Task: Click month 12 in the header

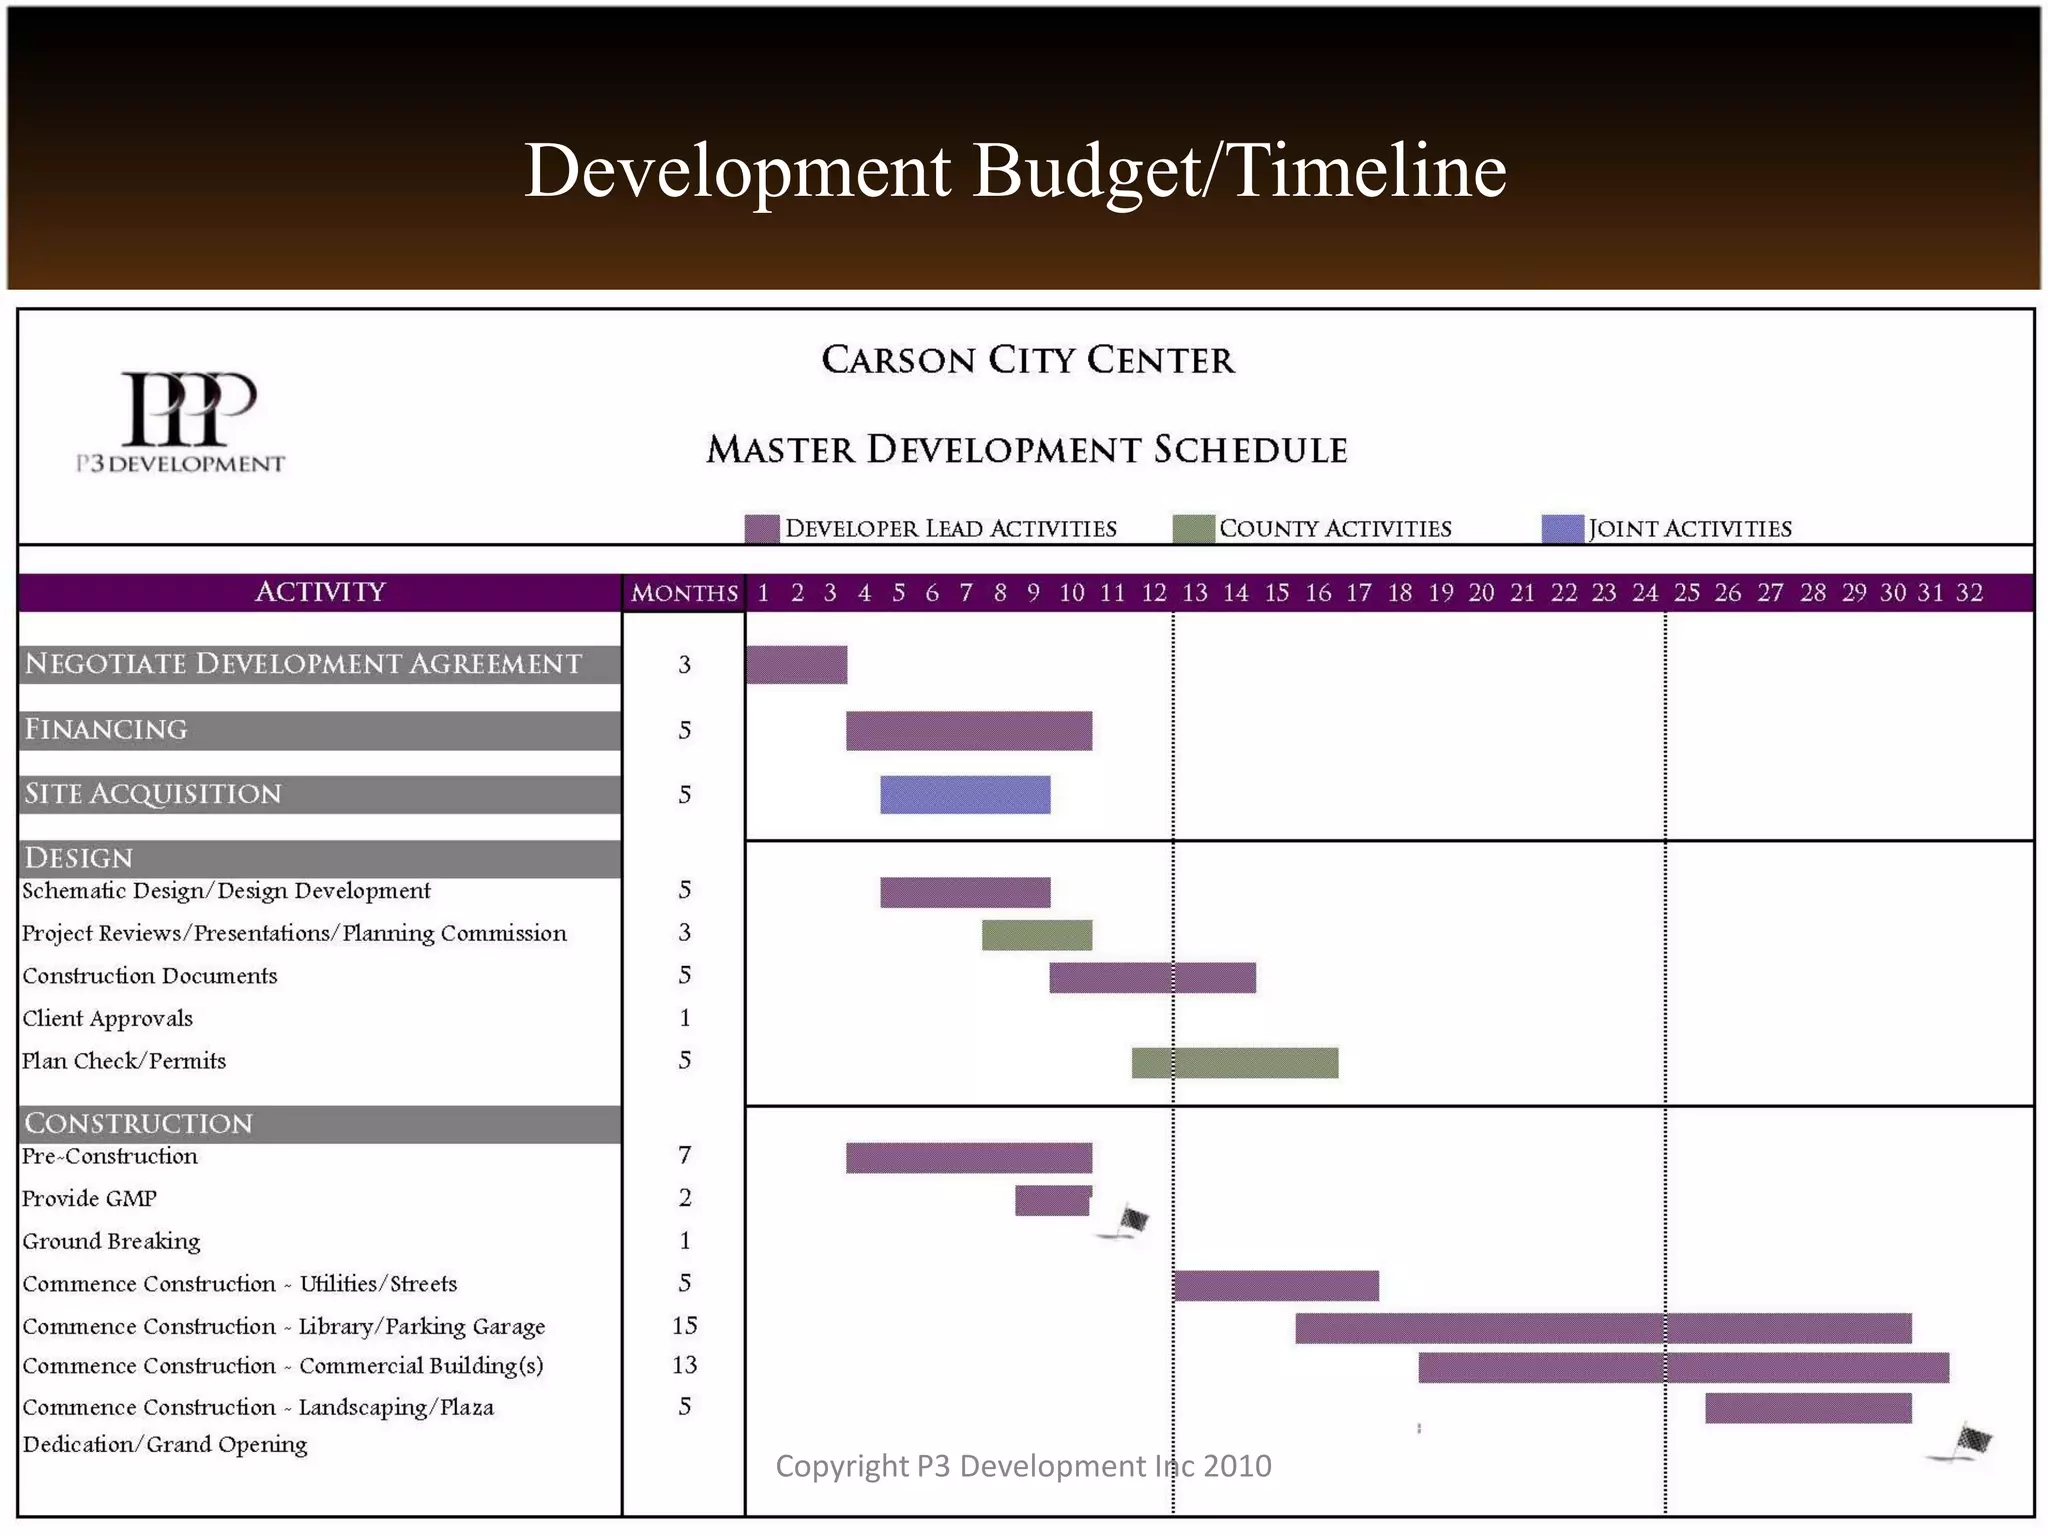Action: (1154, 593)
